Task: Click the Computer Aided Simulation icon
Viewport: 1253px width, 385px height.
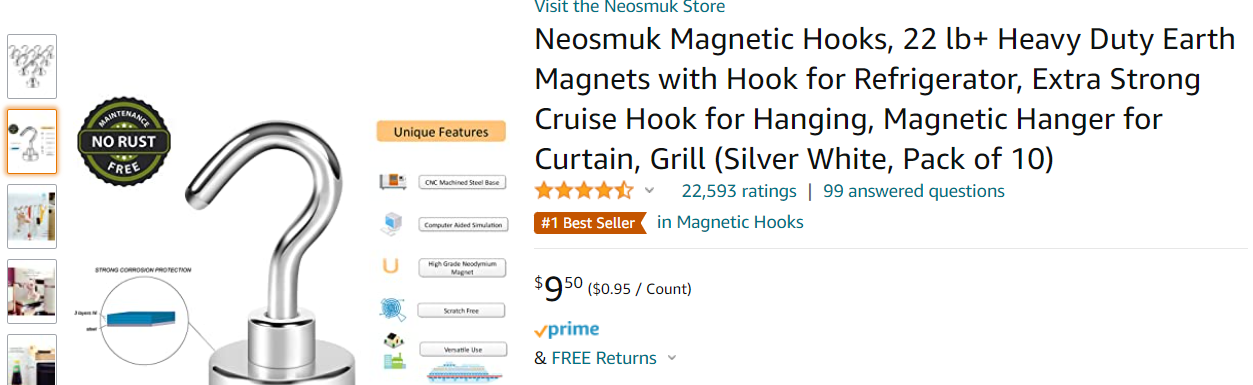Action: point(392,224)
